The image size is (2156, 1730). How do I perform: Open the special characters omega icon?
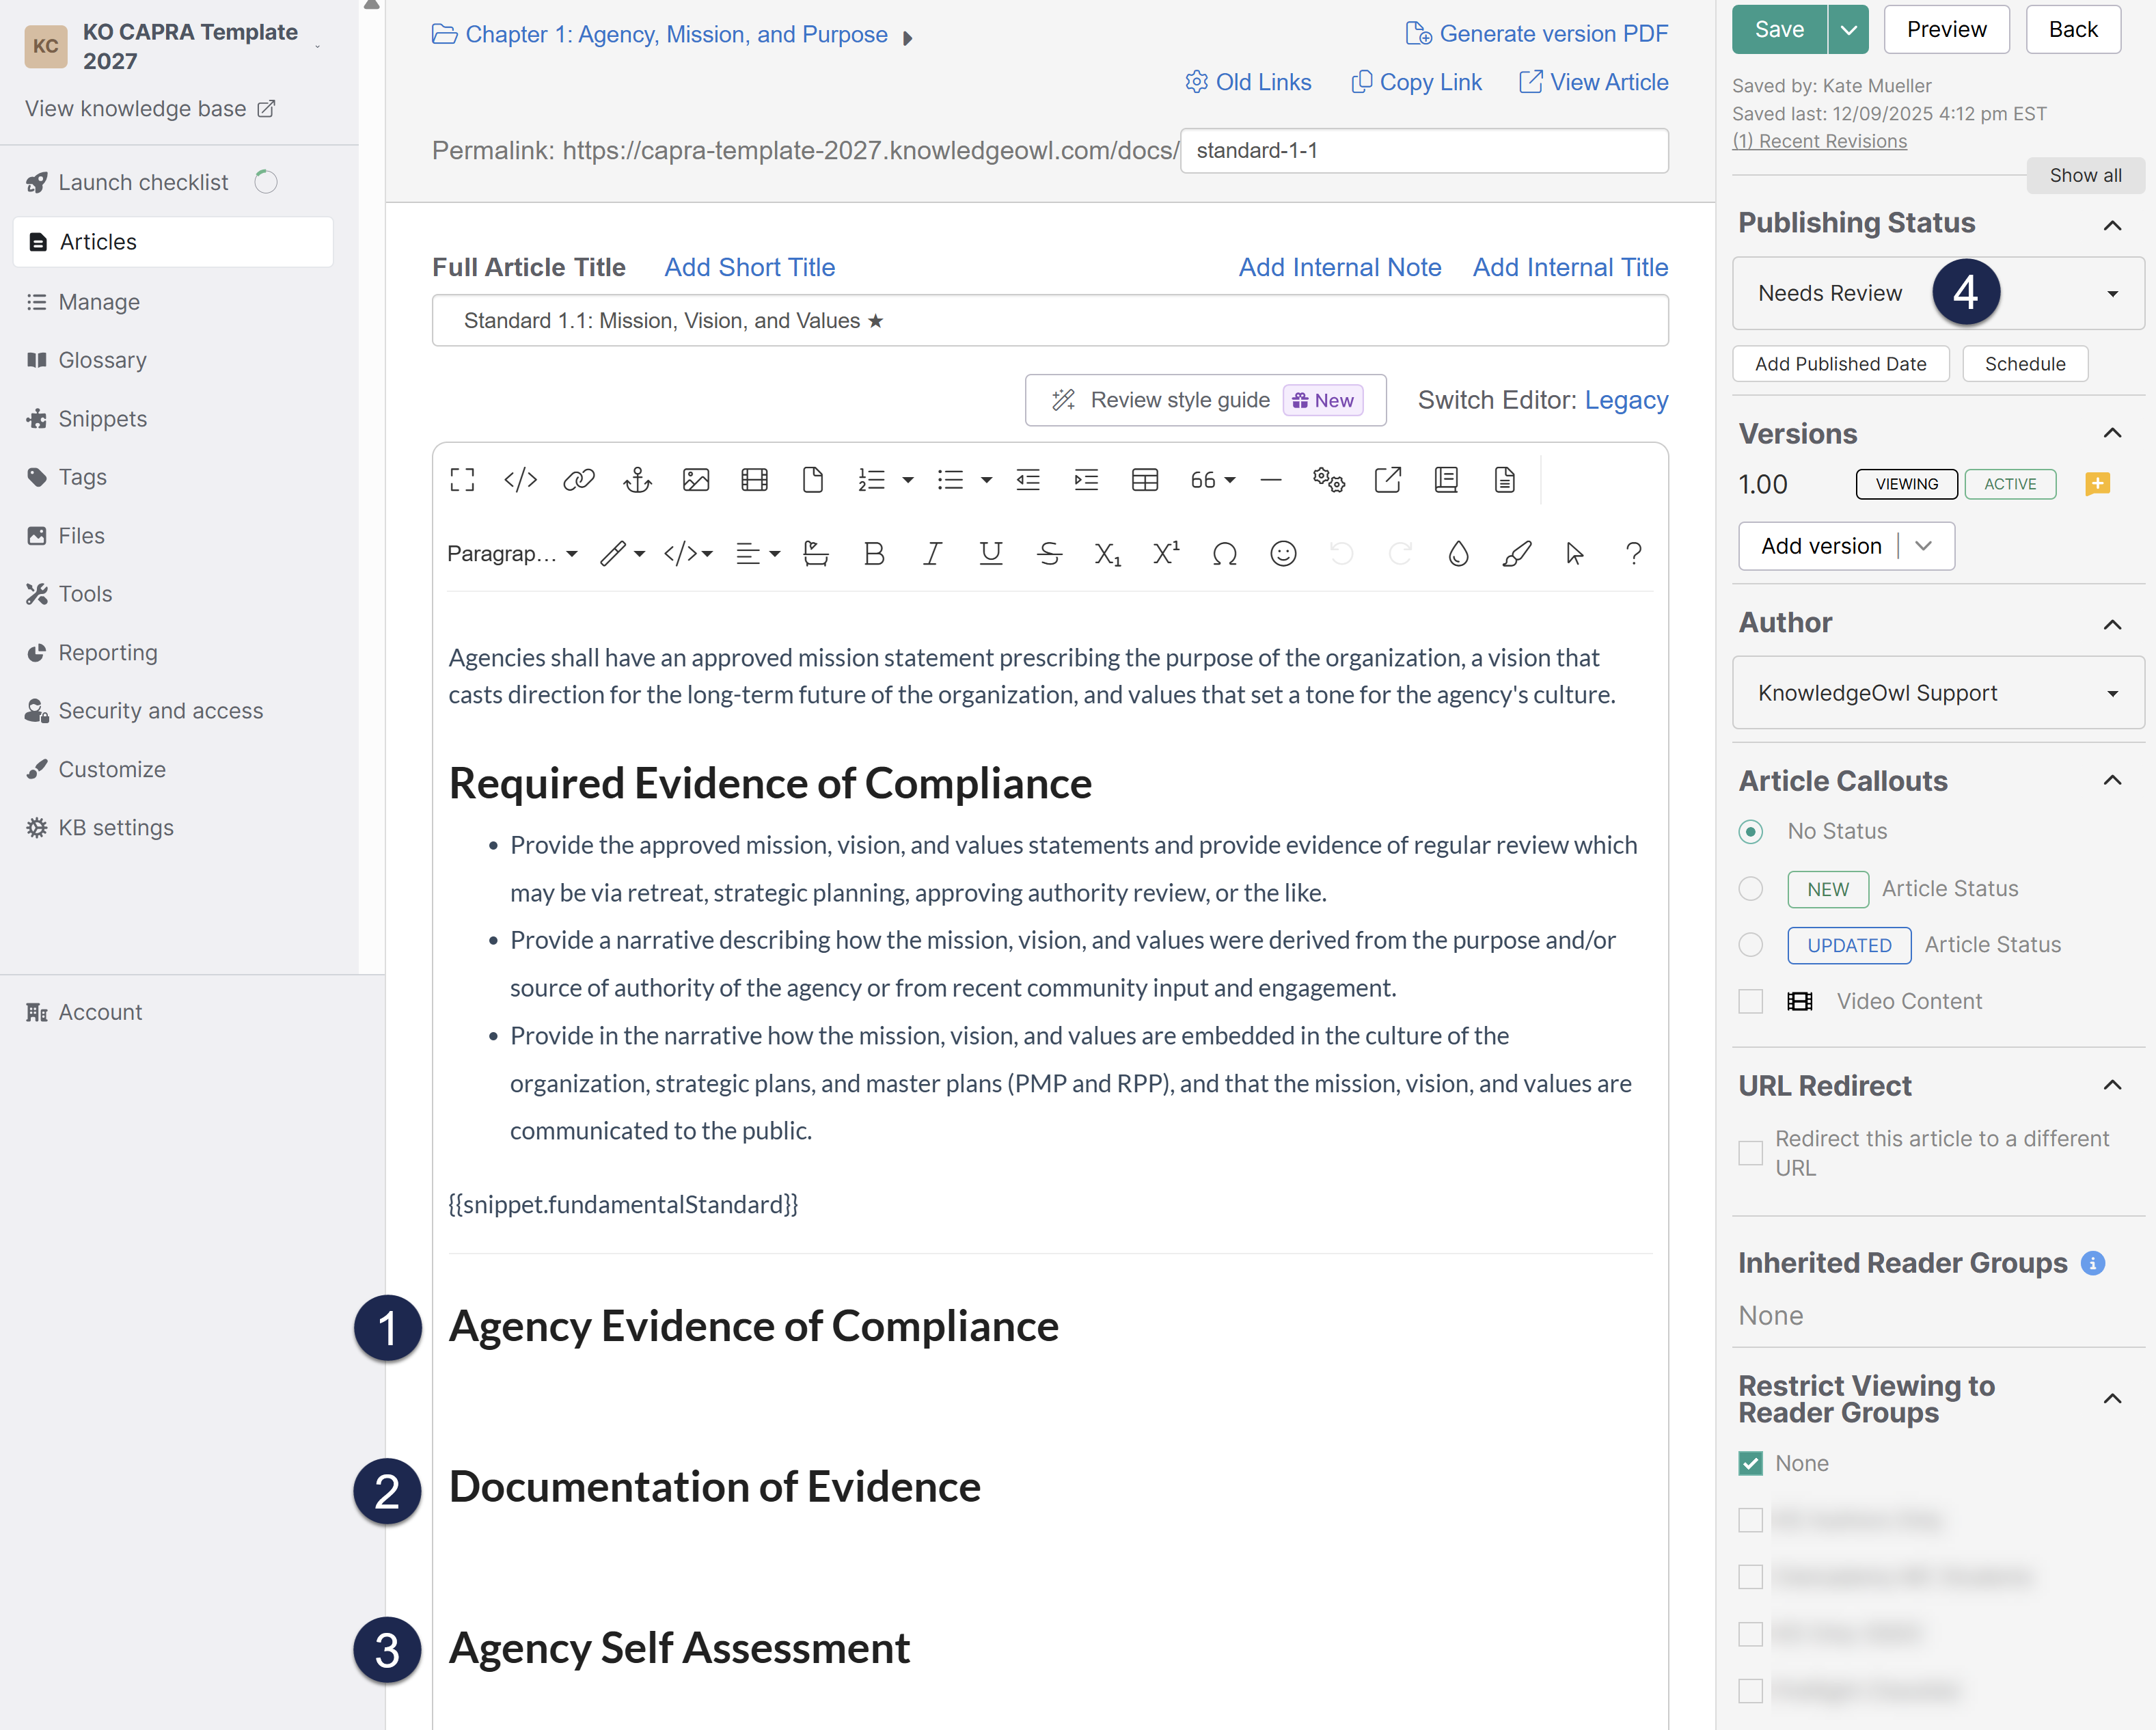pos(1224,553)
